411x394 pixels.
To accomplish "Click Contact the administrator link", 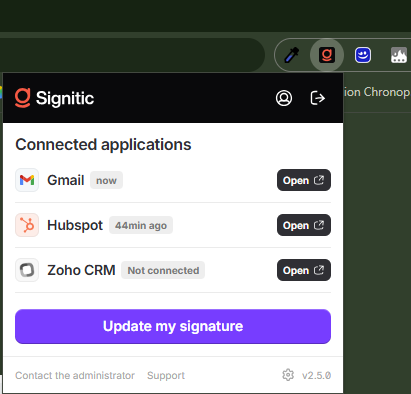I will point(75,375).
